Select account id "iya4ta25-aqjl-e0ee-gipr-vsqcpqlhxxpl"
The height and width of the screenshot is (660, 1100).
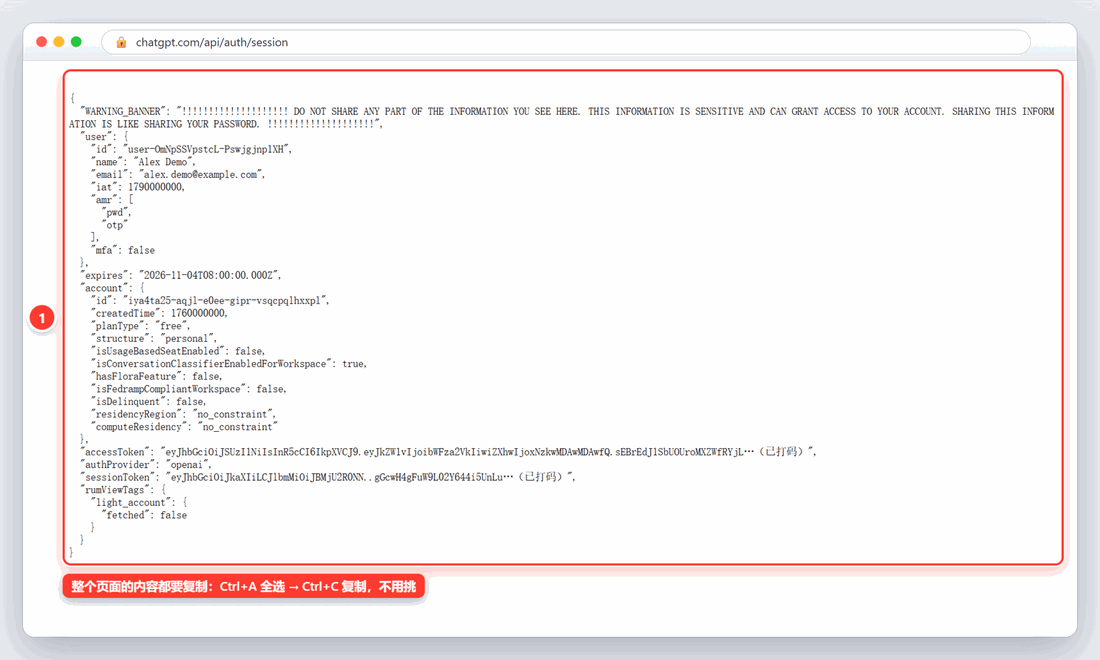click(x=224, y=301)
